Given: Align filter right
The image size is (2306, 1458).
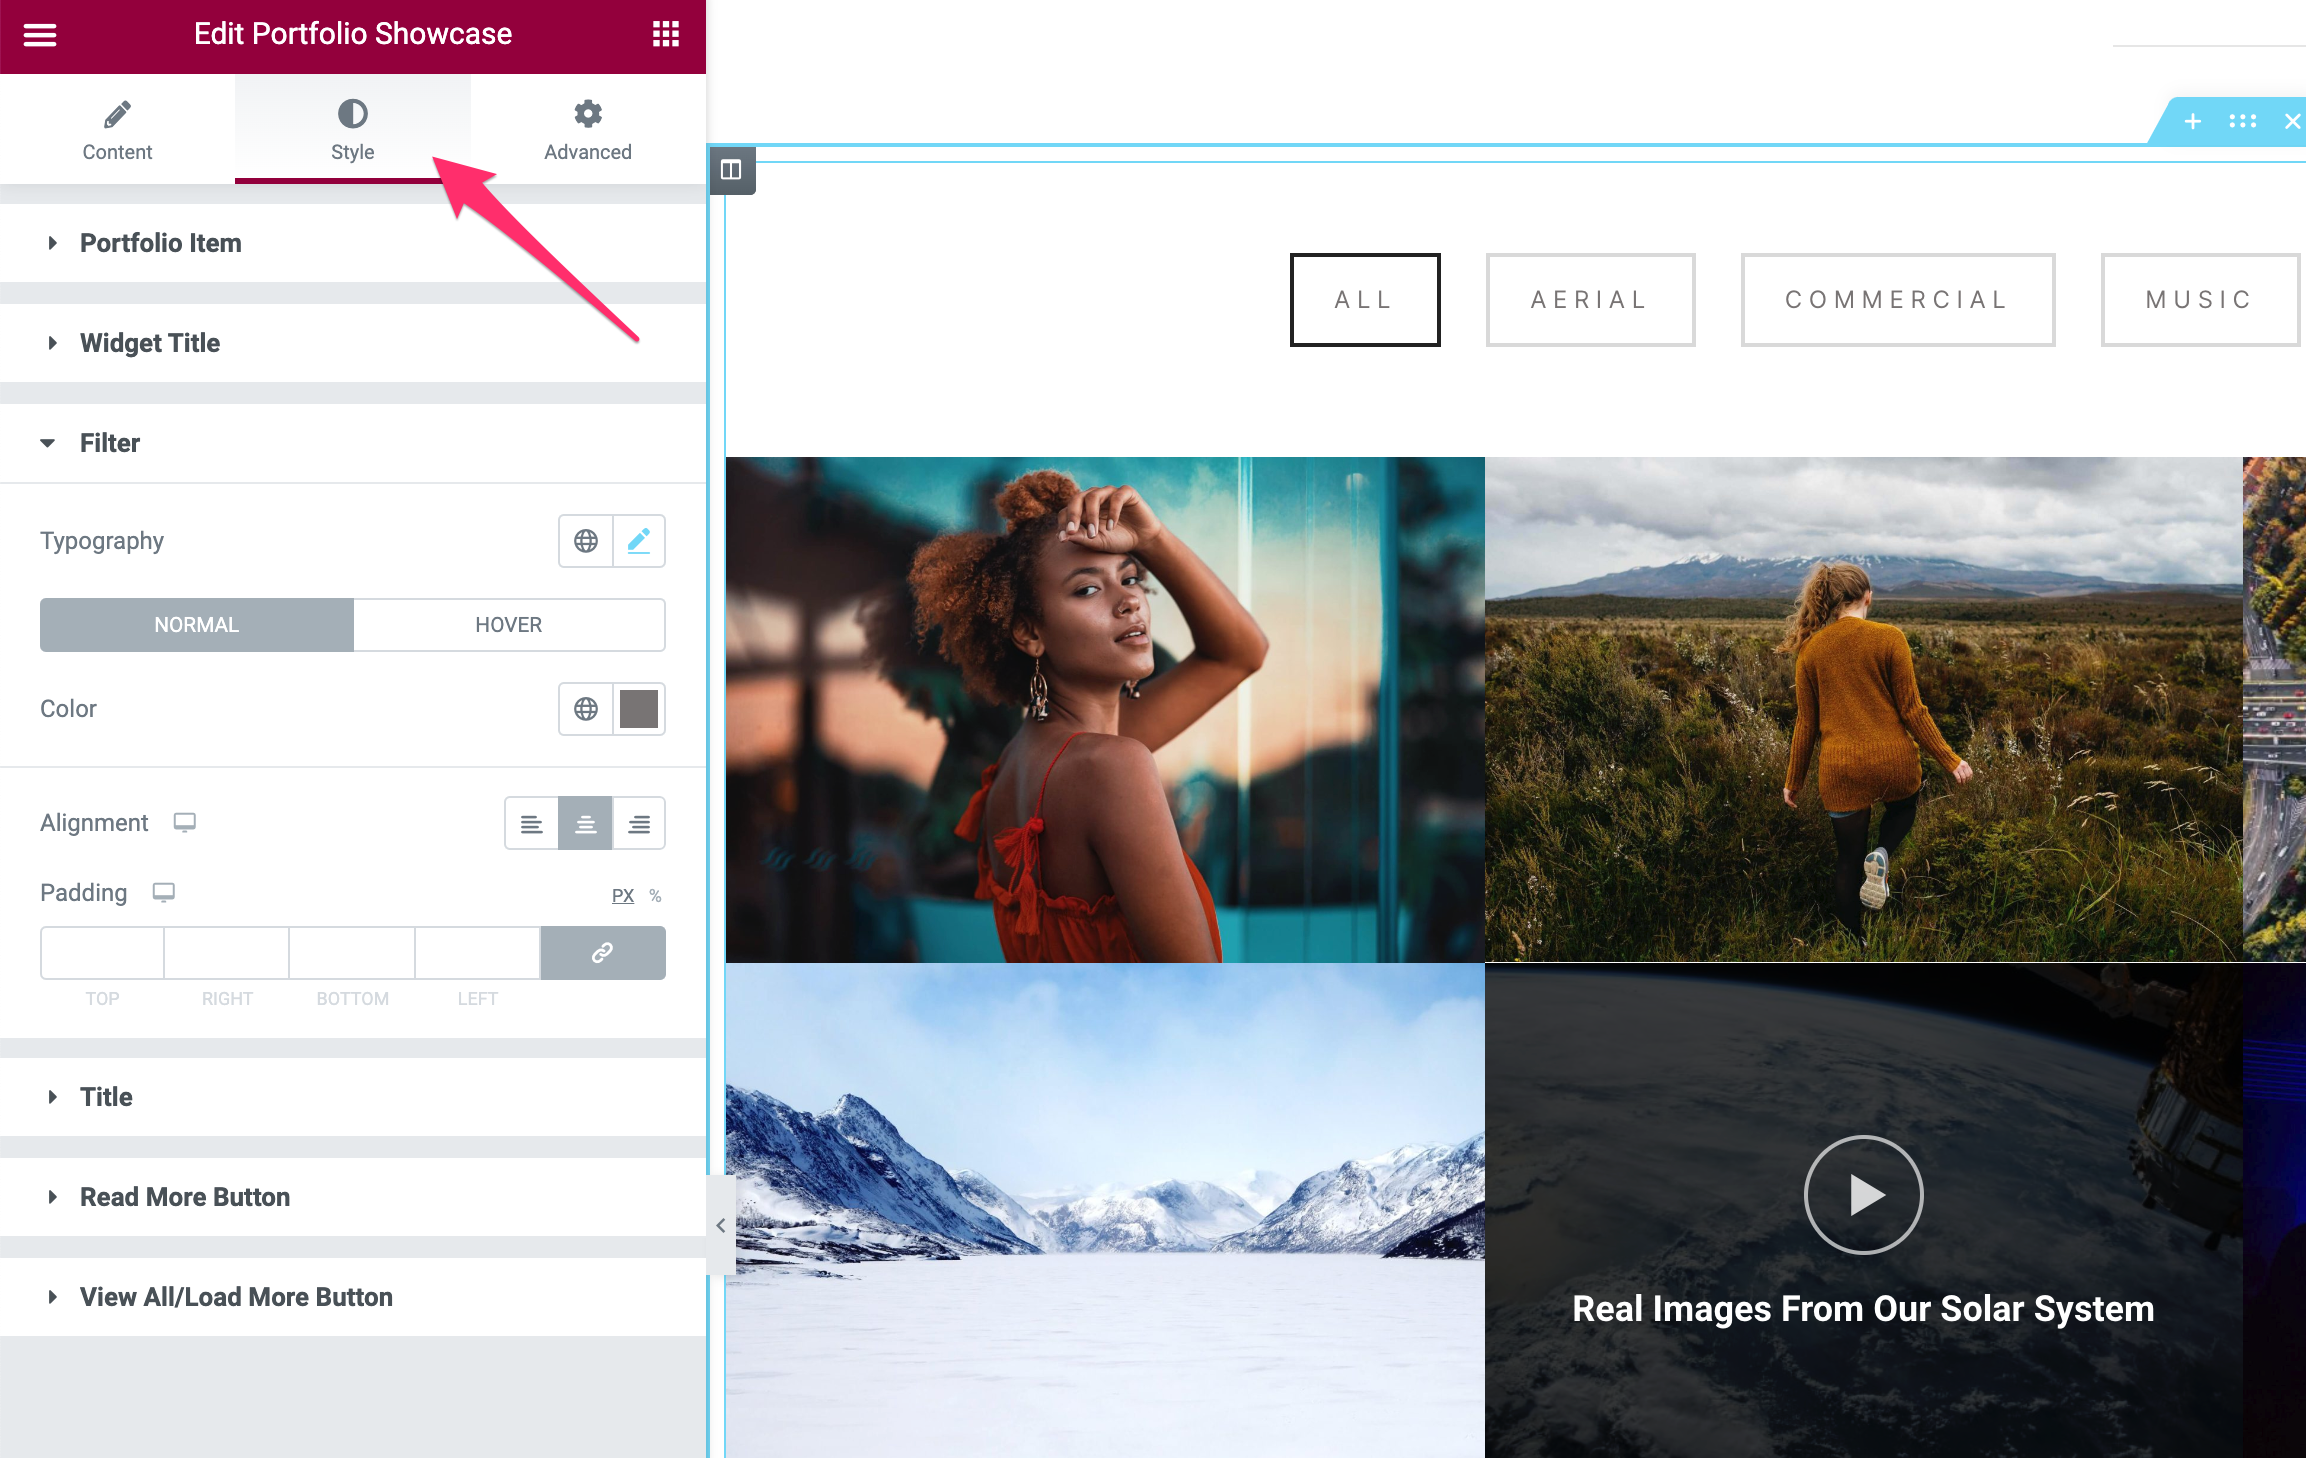Looking at the screenshot, I should [x=639, y=823].
